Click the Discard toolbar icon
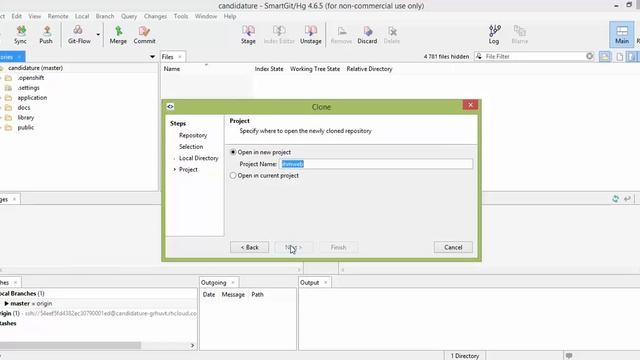Screen dimensions: 640x360 (x=367, y=35)
